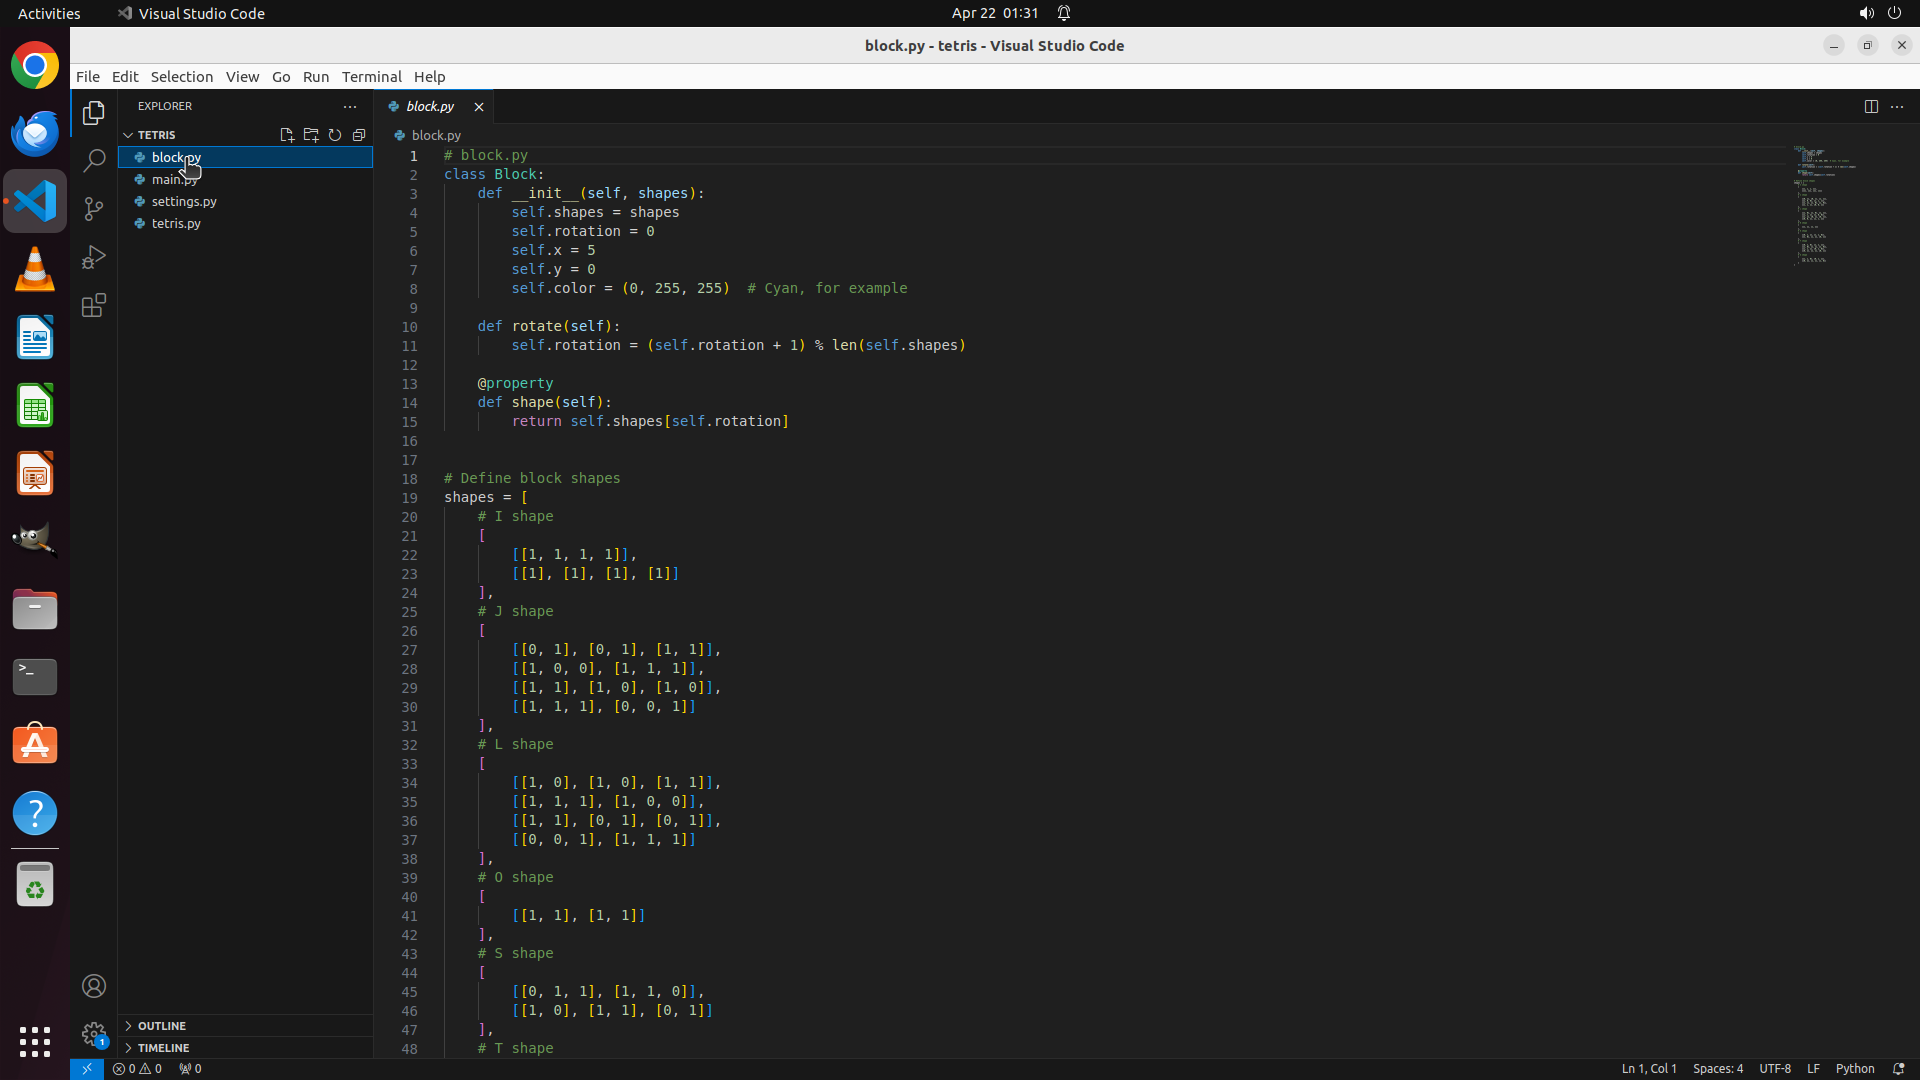Open settings.py in the file tree
The height and width of the screenshot is (1080, 1920).
click(x=184, y=201)
